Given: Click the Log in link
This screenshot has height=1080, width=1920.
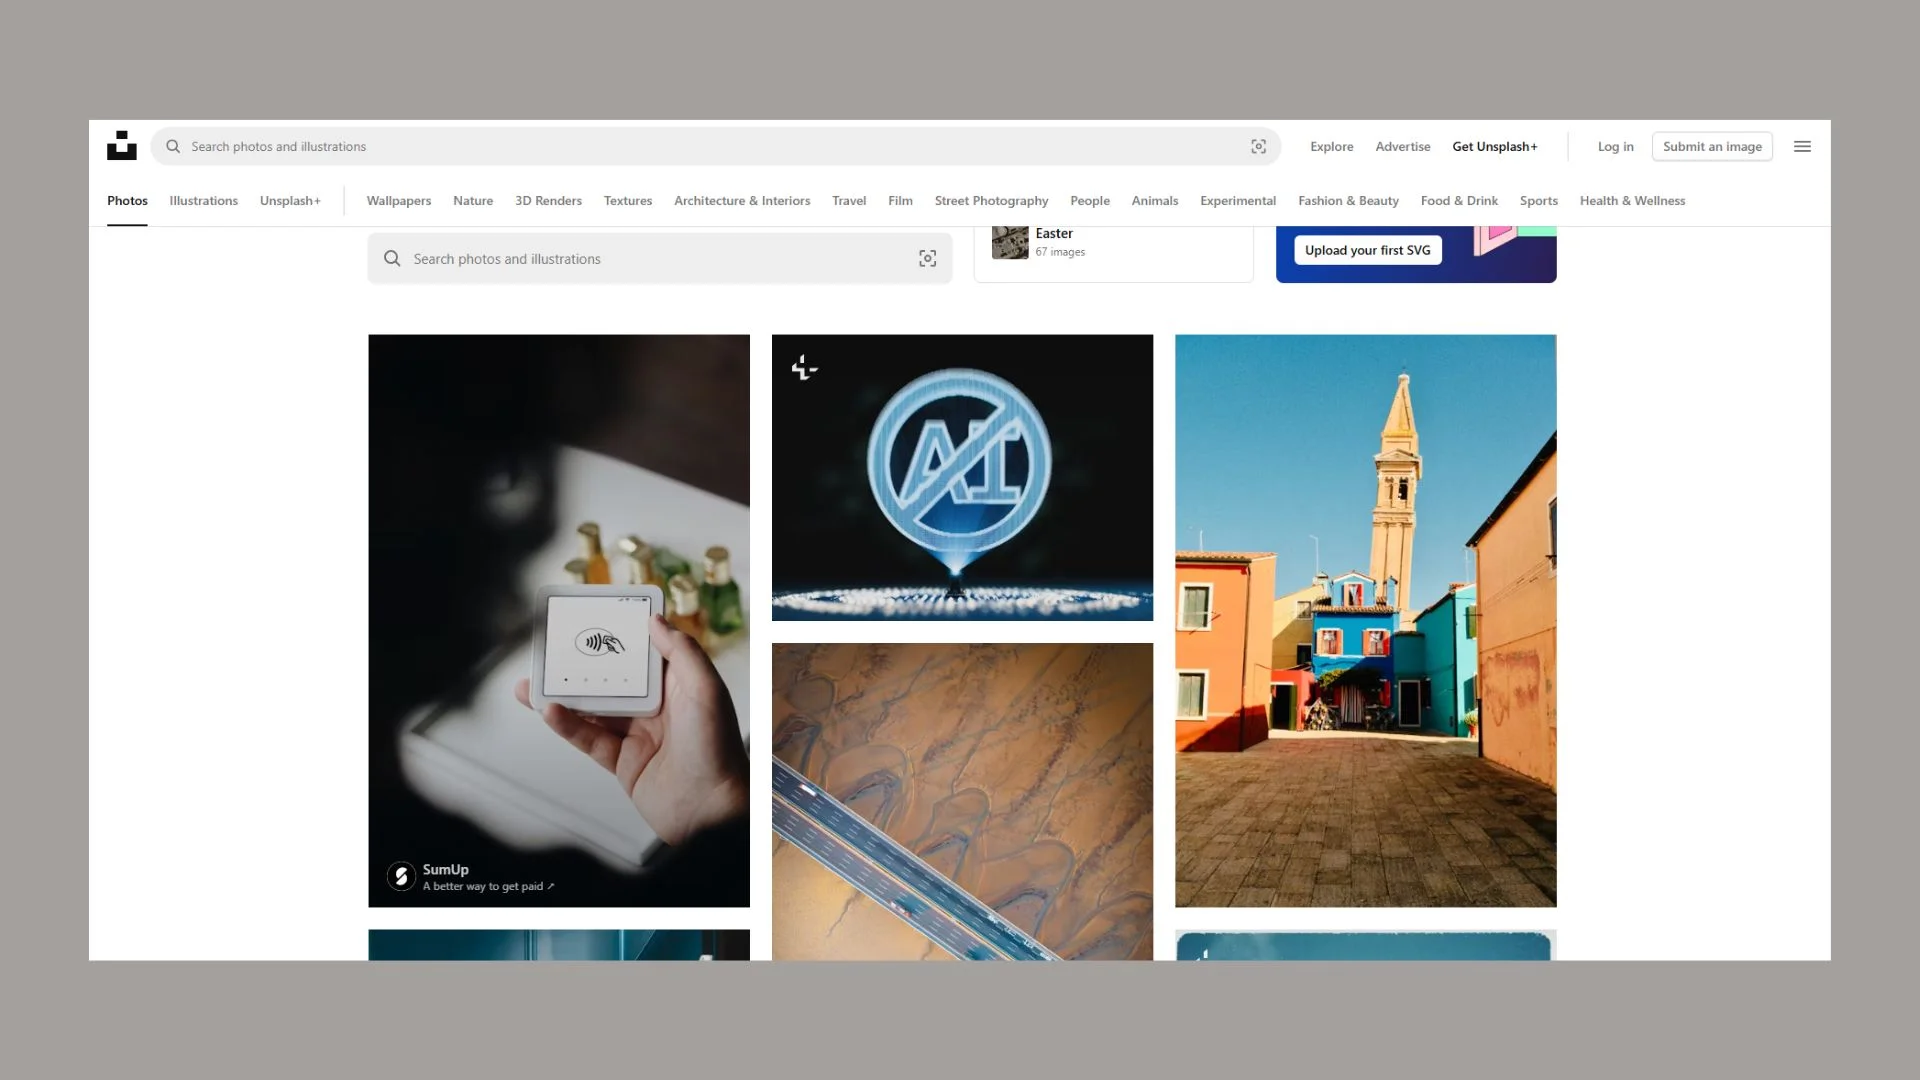Looking at the screenshot, I should click(x=1615, y=147).
